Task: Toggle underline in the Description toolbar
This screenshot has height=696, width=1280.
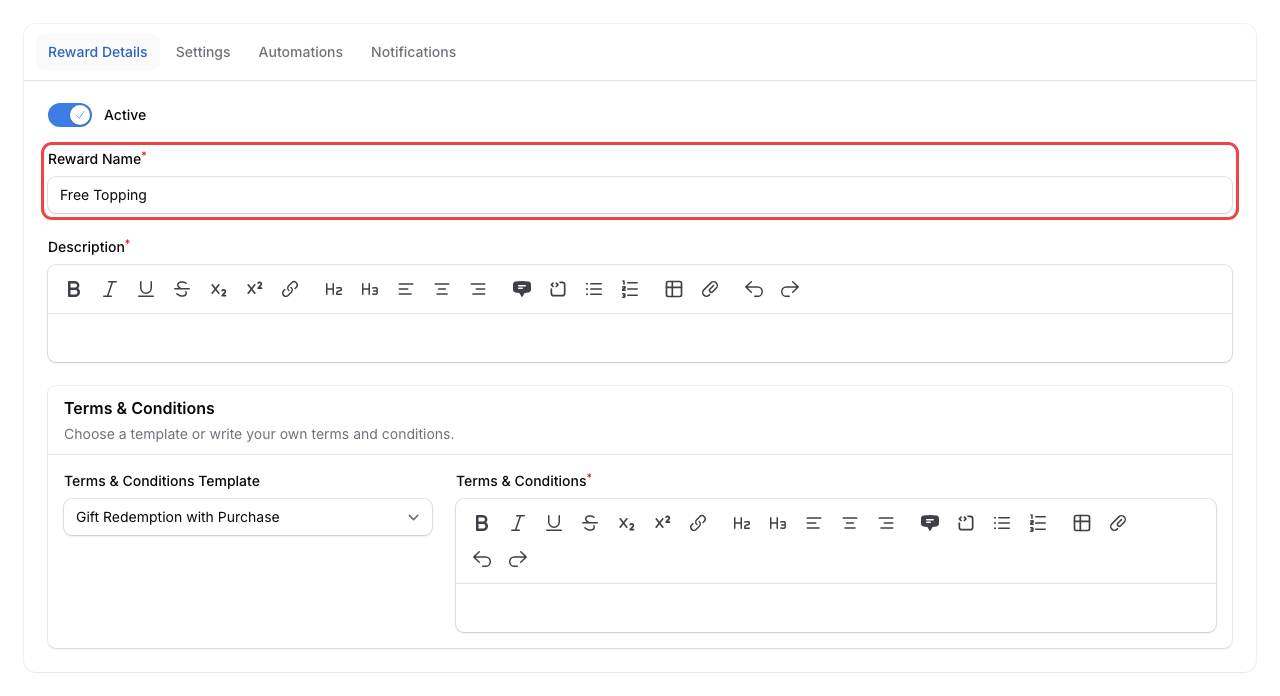Action: click(145, 289)
